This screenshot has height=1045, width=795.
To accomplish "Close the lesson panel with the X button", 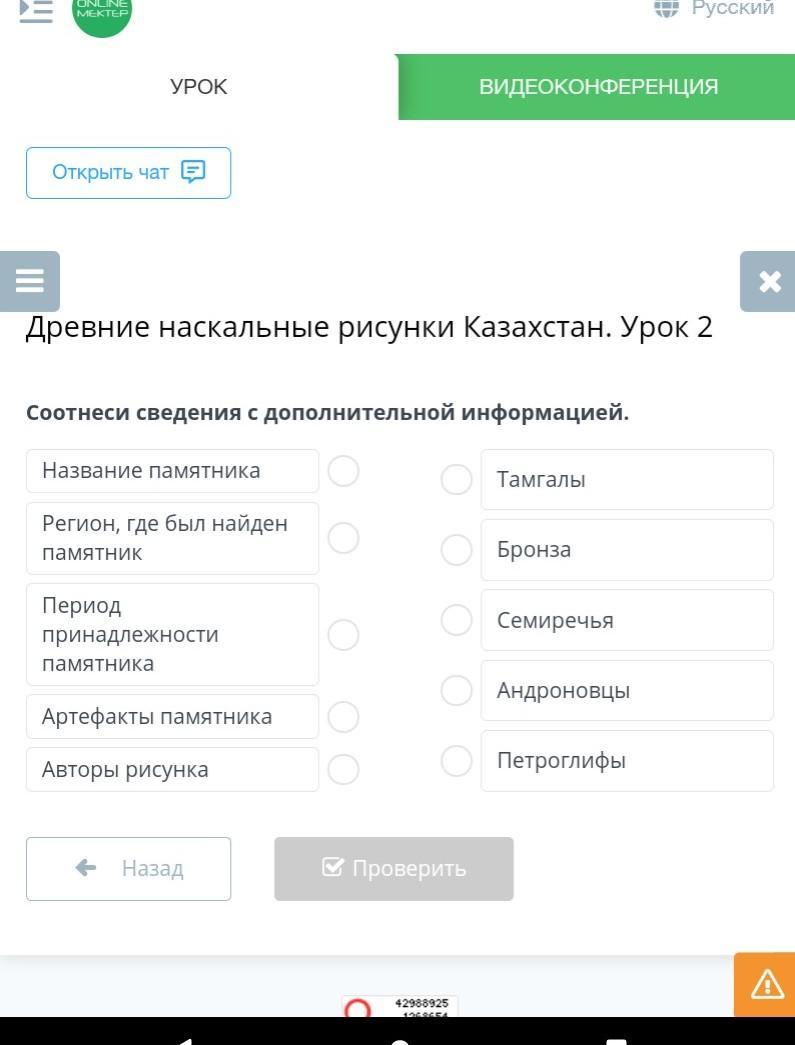I will [769, 282].
